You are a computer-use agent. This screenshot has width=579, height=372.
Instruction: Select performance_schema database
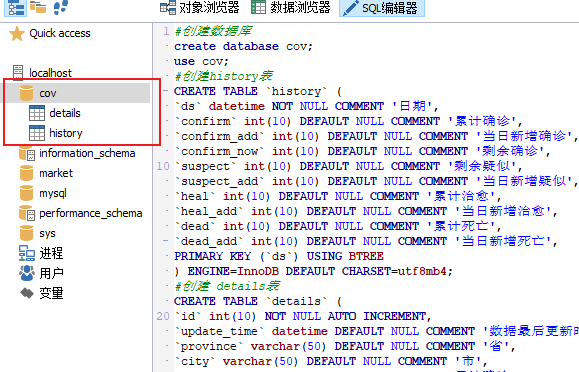tap(90, 213)
